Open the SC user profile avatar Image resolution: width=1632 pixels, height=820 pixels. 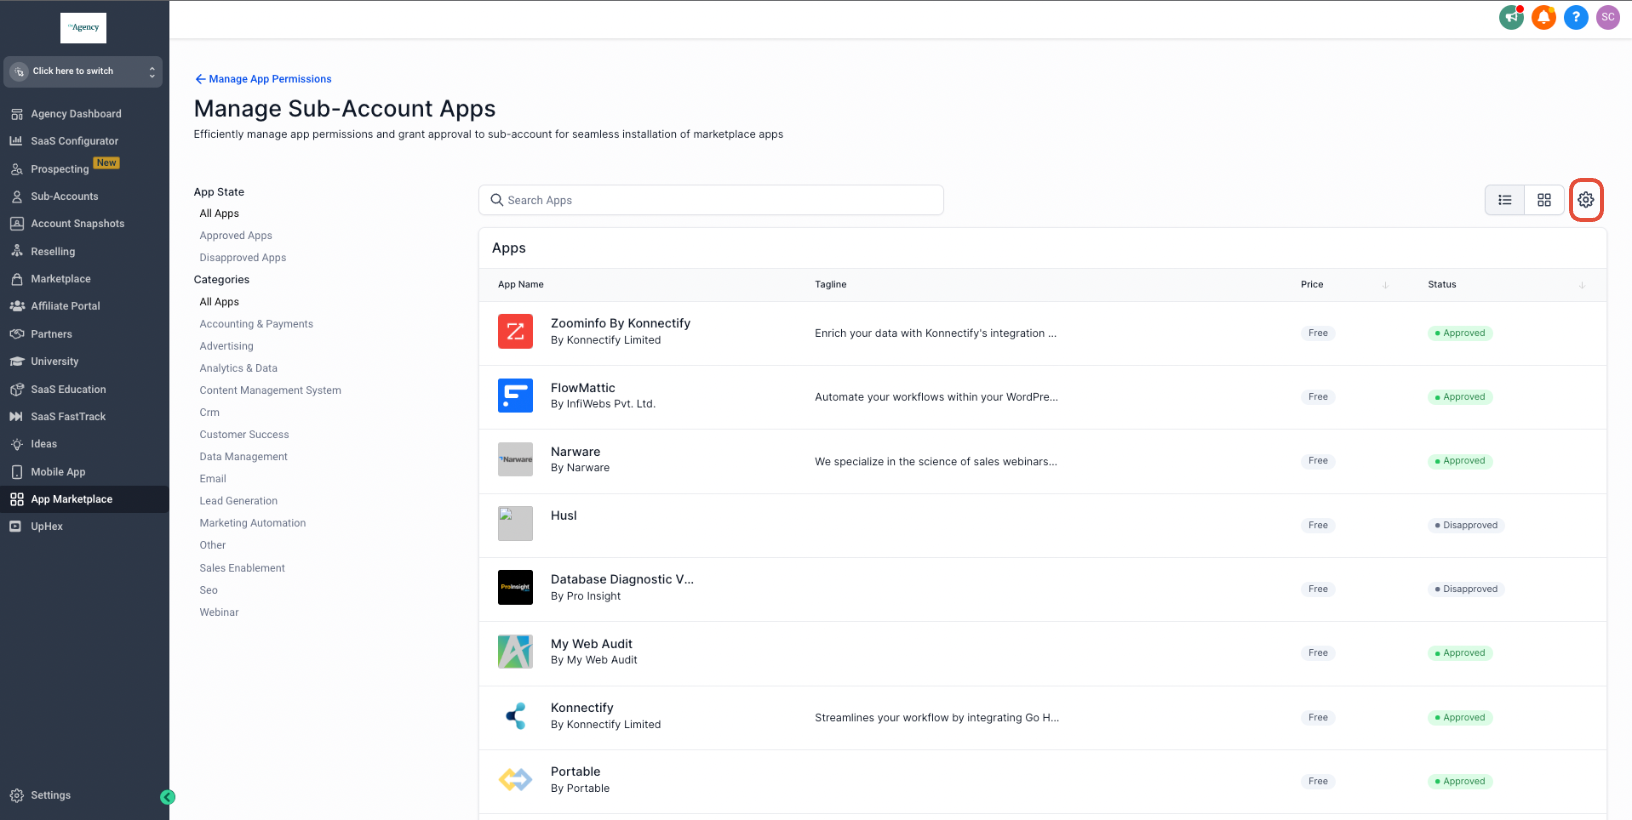coord(1608,17)
